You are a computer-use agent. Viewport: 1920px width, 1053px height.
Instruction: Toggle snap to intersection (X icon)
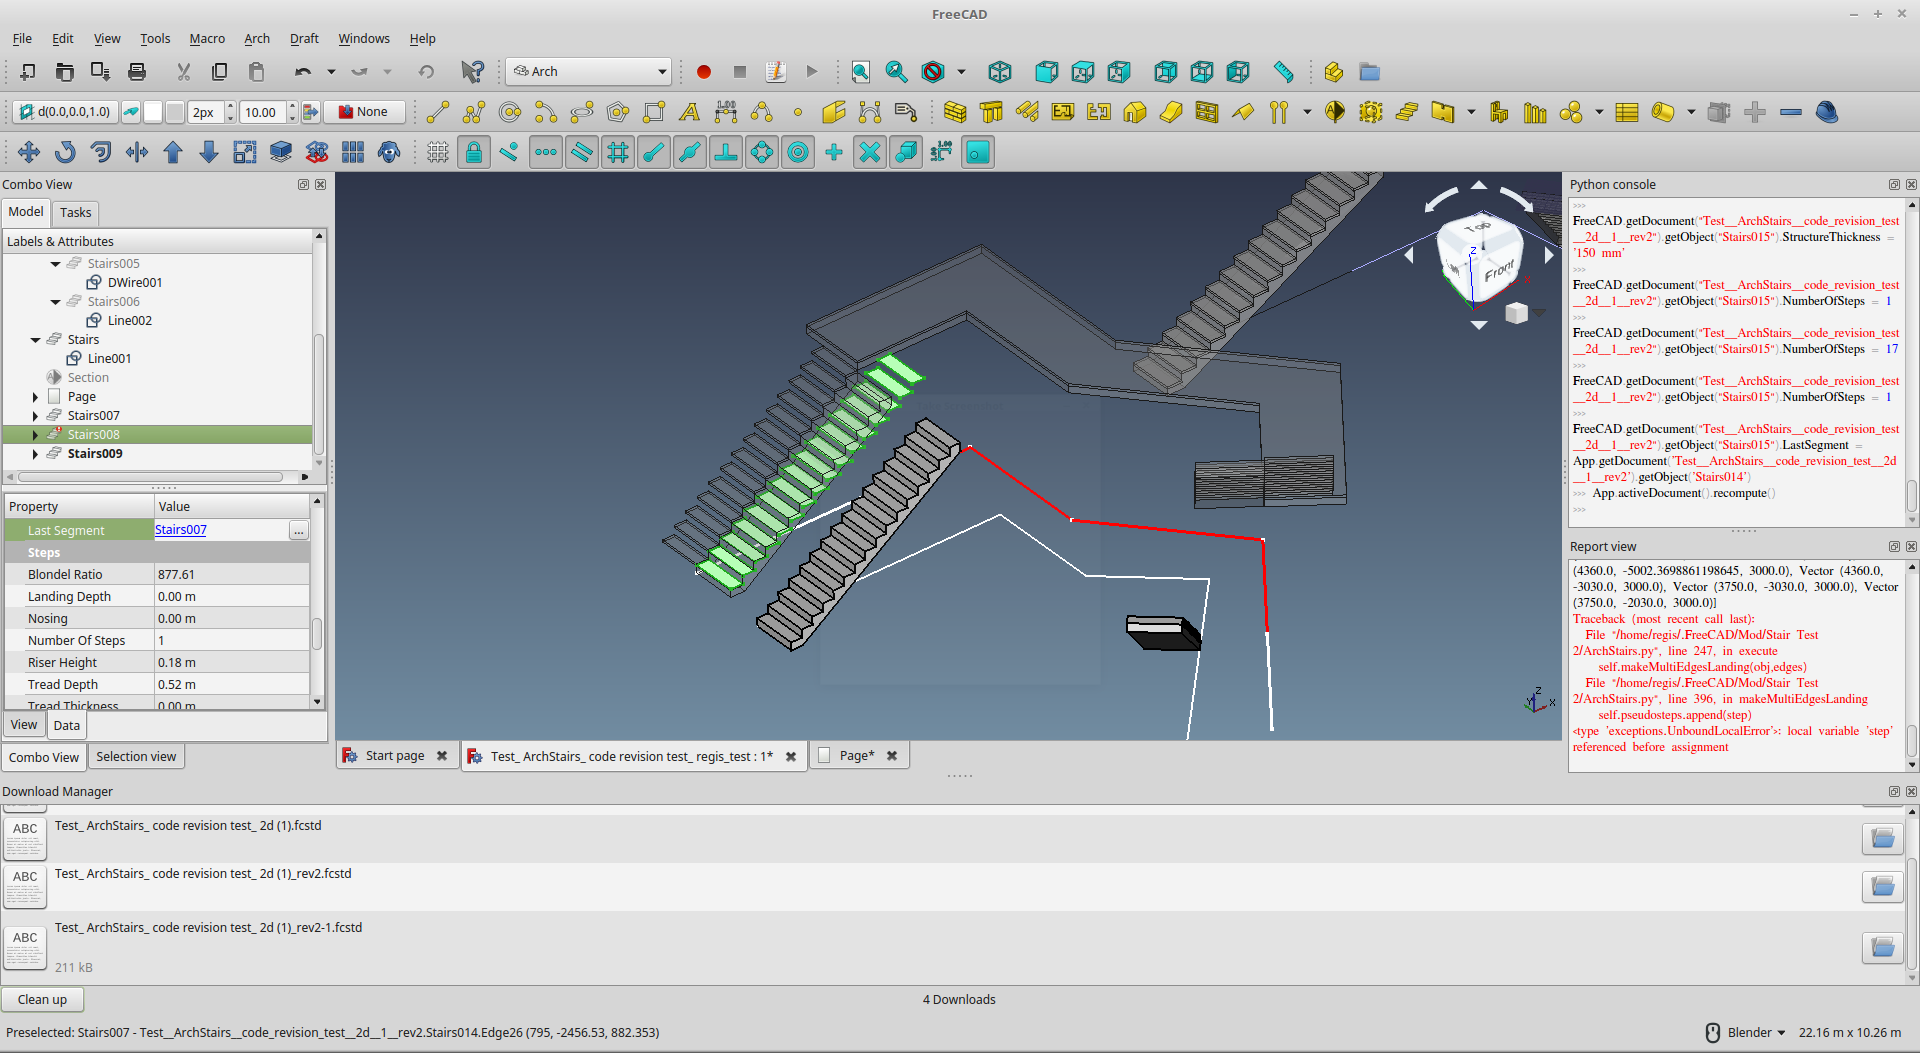(x=870, y=152)
